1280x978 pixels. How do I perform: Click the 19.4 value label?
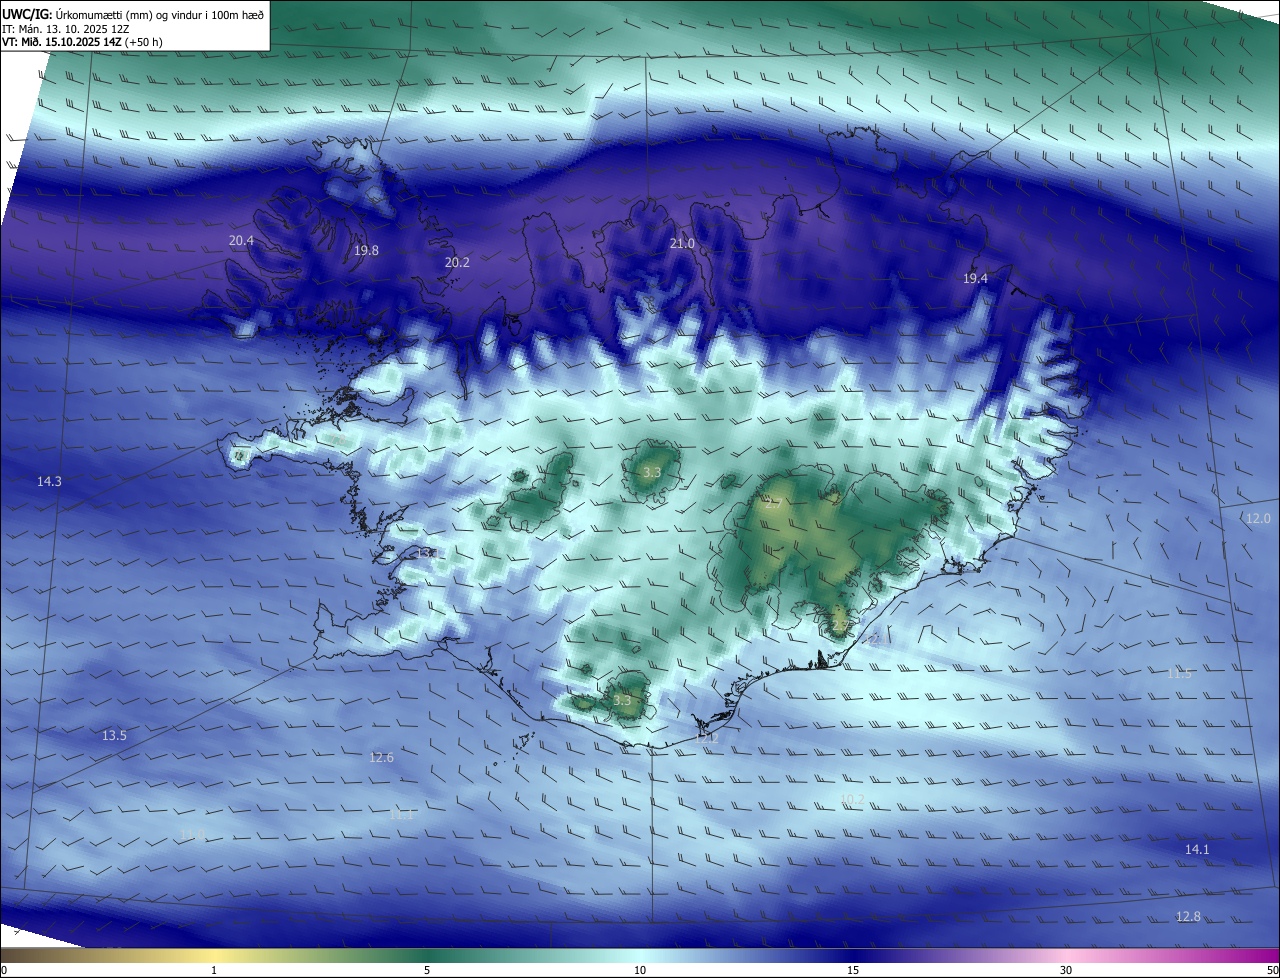pos(975,279)
